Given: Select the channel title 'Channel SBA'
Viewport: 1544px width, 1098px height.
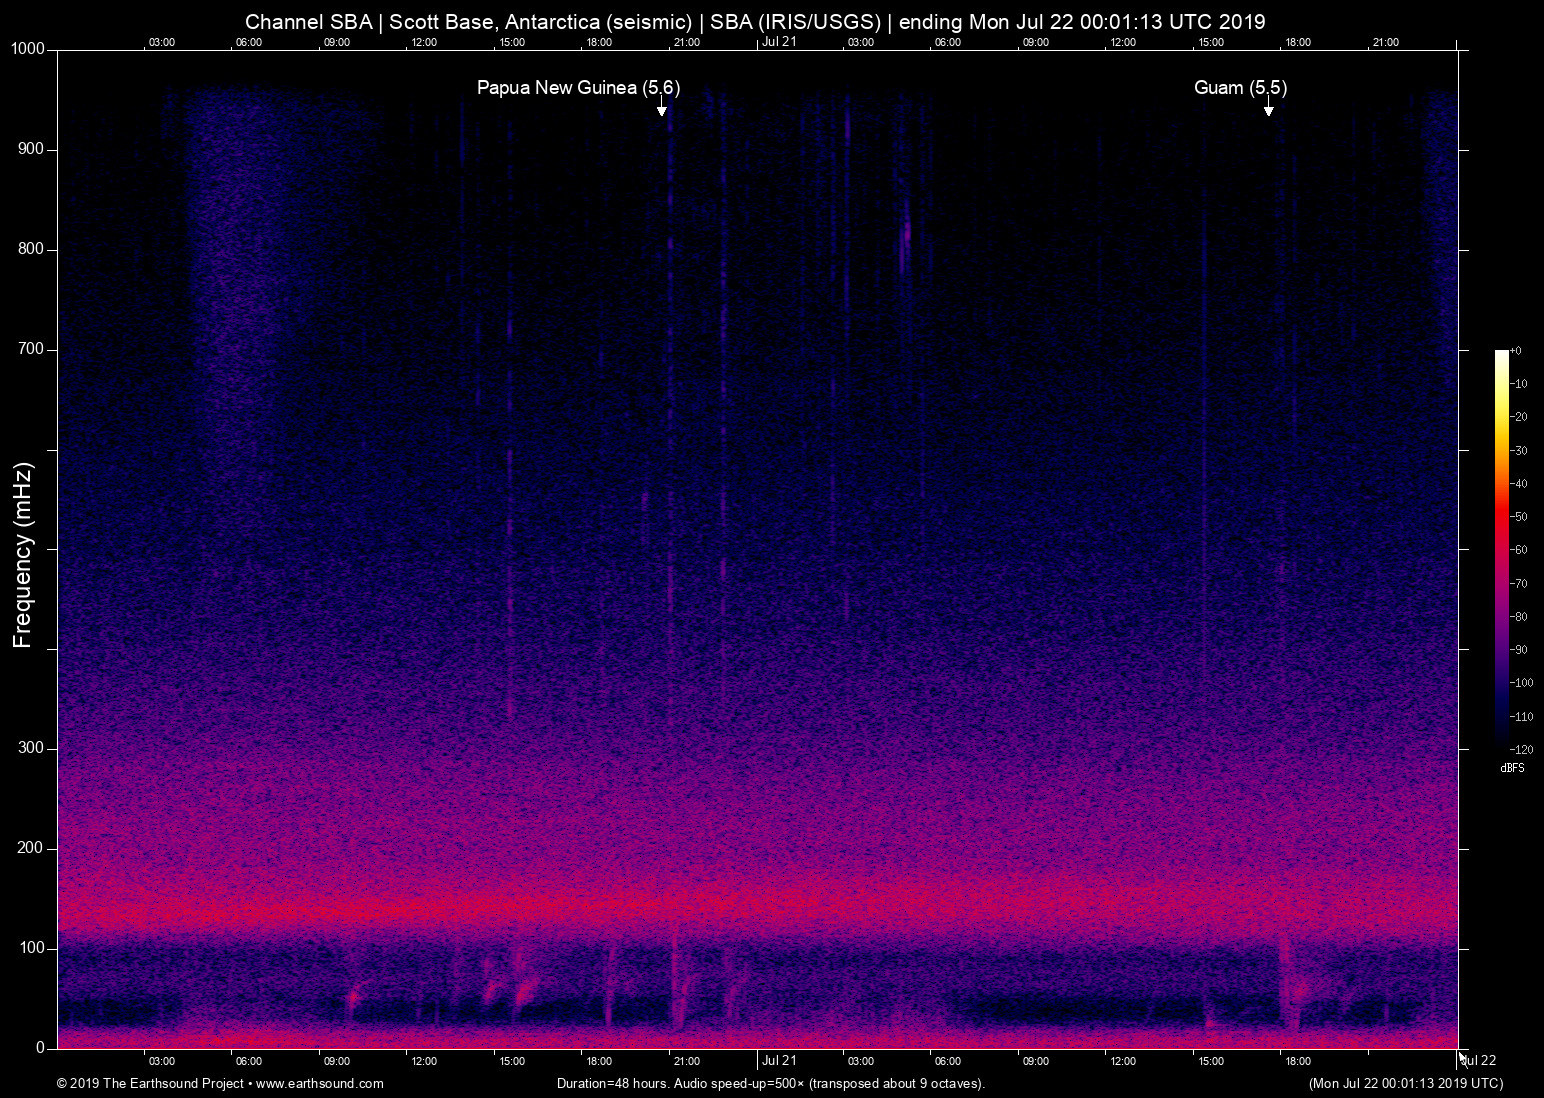Looking at the screenshot, I should click(x=308, y=21).
